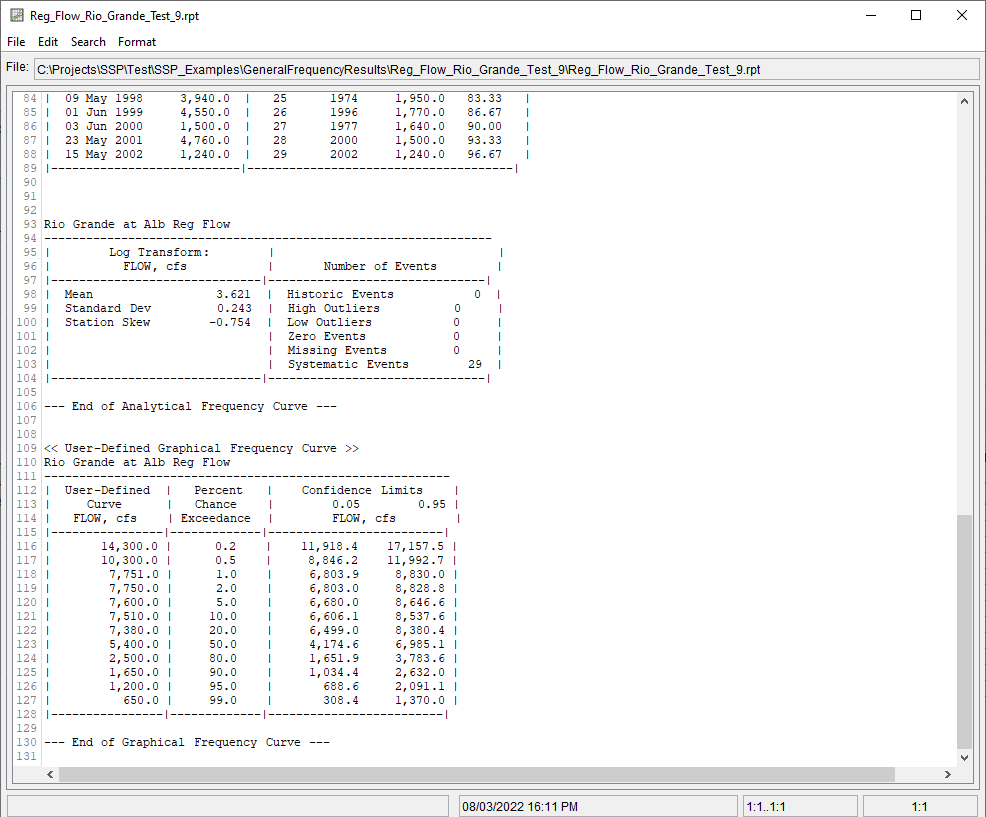Image resolution: width=986 pixels, height=817 pixels.
Task: Click the flow value 7,751.0
Action: click(133, 574)
